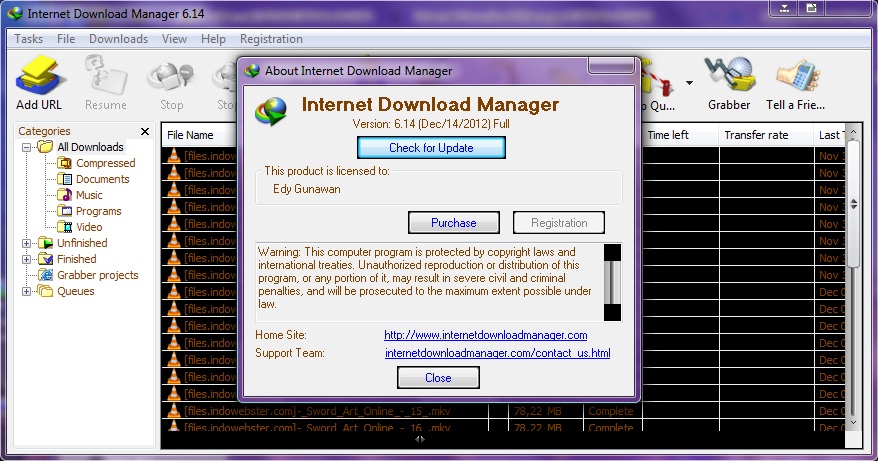Click the Unfinished folder icon
The image size is (878, 461).
pos(45,243)
